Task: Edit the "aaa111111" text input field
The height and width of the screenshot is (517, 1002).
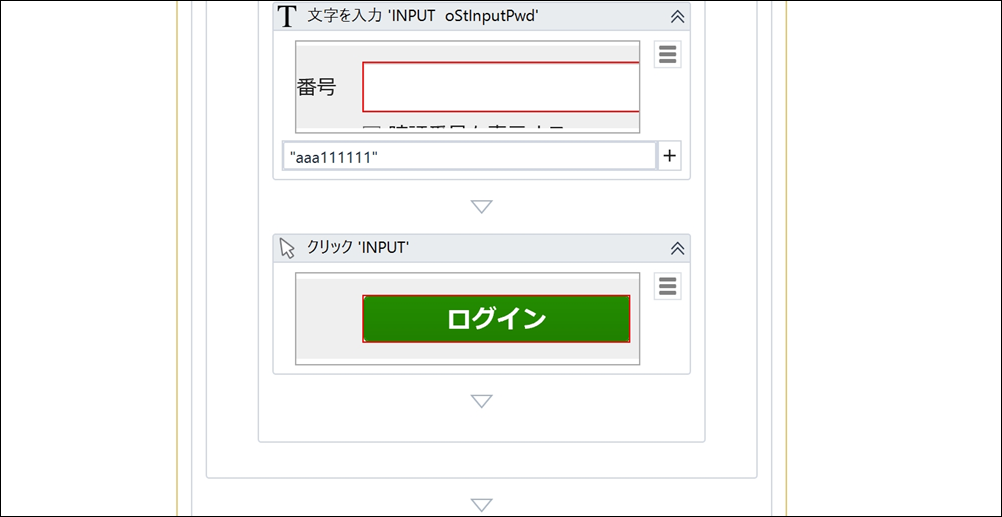Action: coord(470,156)
